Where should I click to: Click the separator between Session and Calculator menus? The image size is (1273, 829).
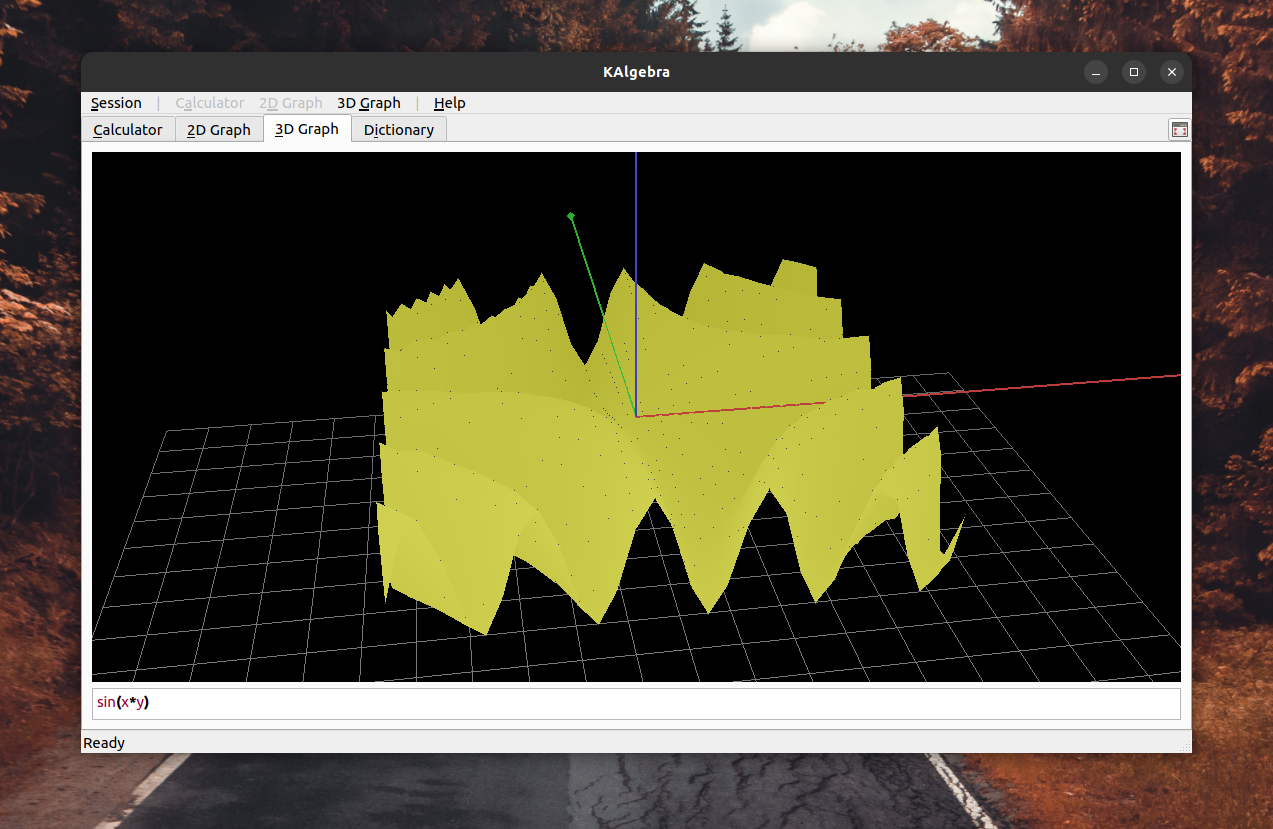156,103
